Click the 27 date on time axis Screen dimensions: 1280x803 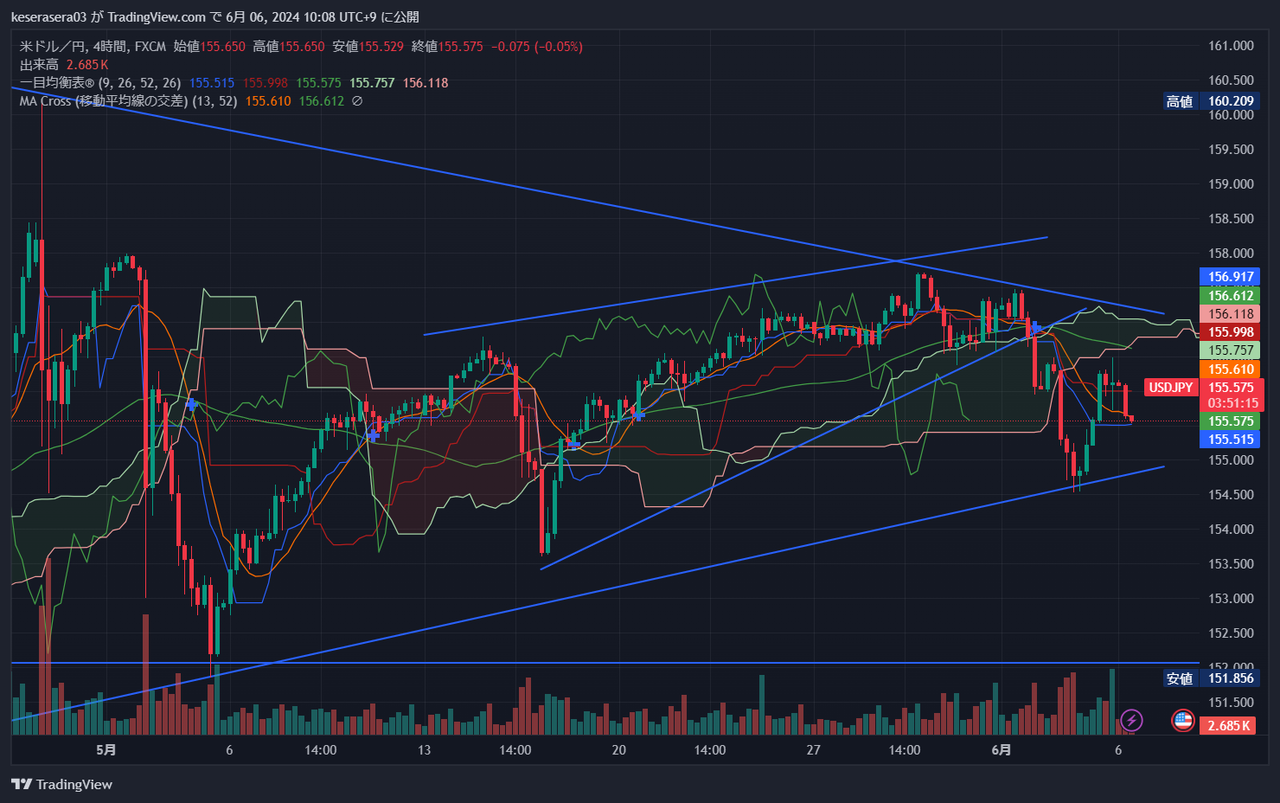813,750
